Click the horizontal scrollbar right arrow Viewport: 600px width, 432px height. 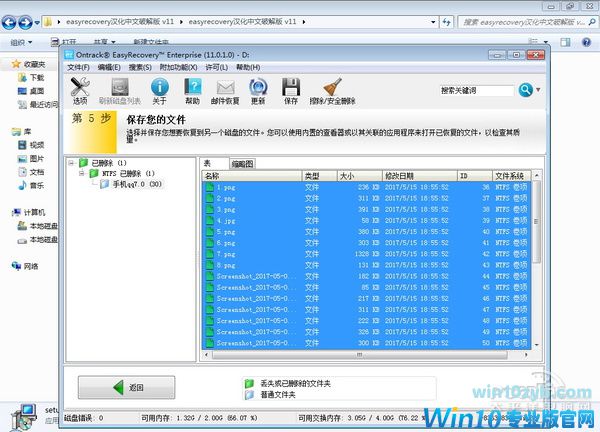pos(526,355)
